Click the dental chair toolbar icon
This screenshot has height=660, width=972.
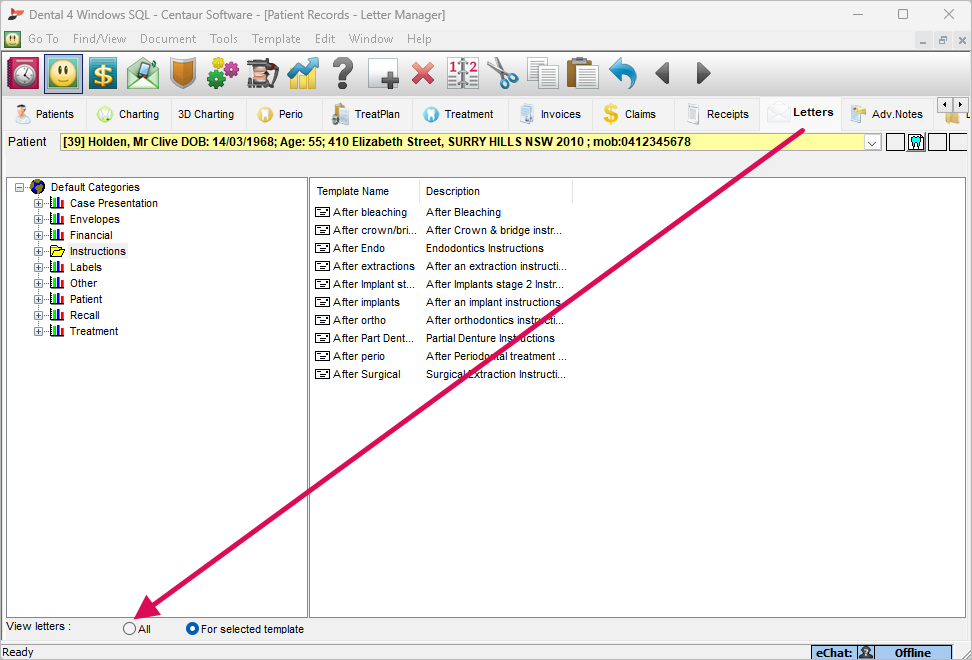(x=262, y=74)
